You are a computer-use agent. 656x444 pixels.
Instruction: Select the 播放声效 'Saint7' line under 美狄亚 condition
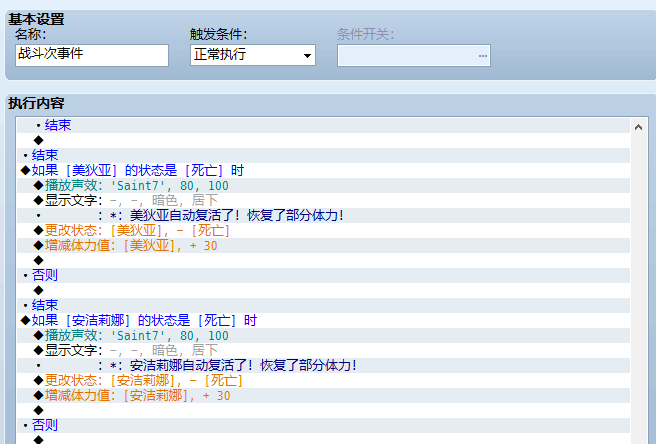tap(323, 186)
